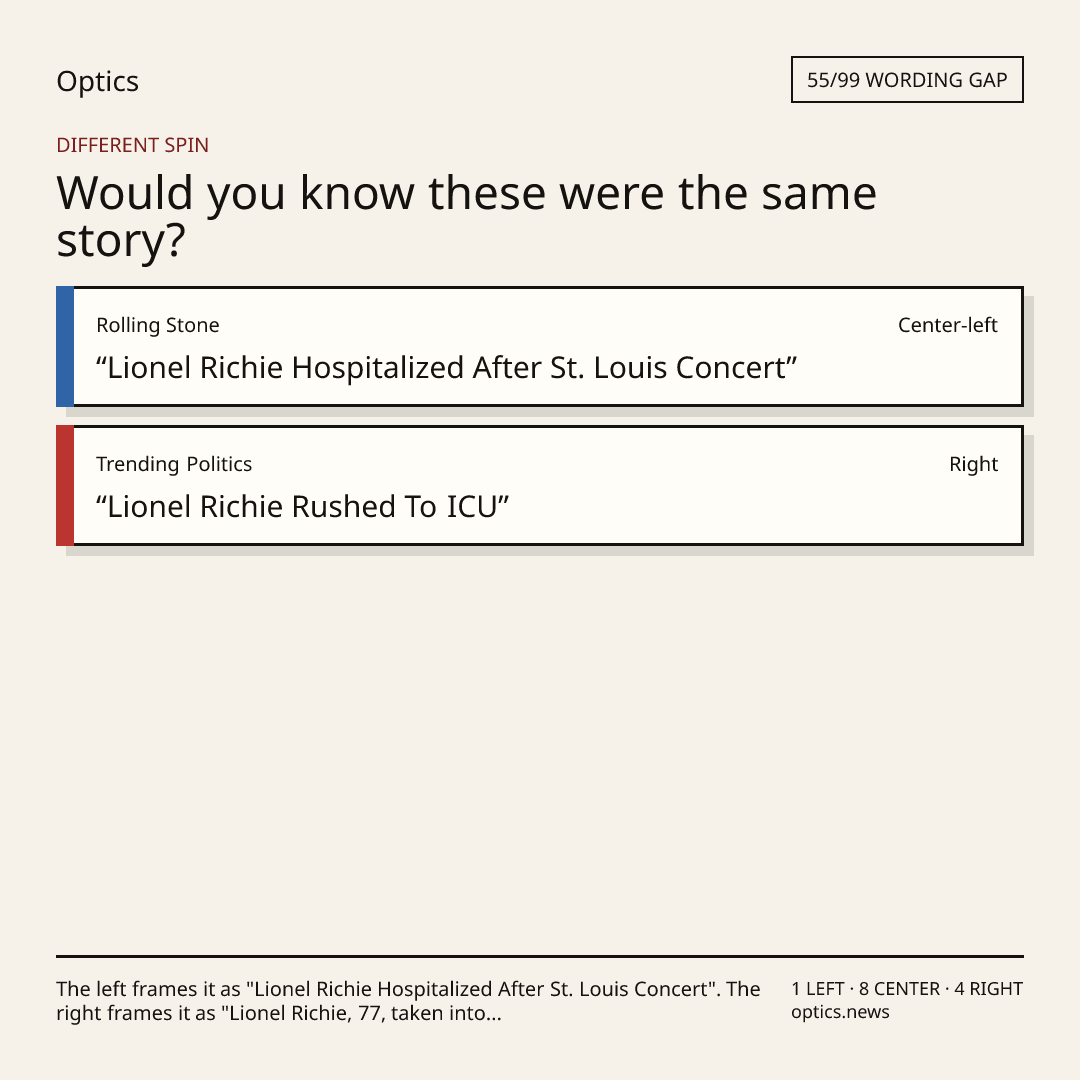Screen dimensions: 1080x1080
Task: Click the horizontal footer divider line
Action: (540, 956)
